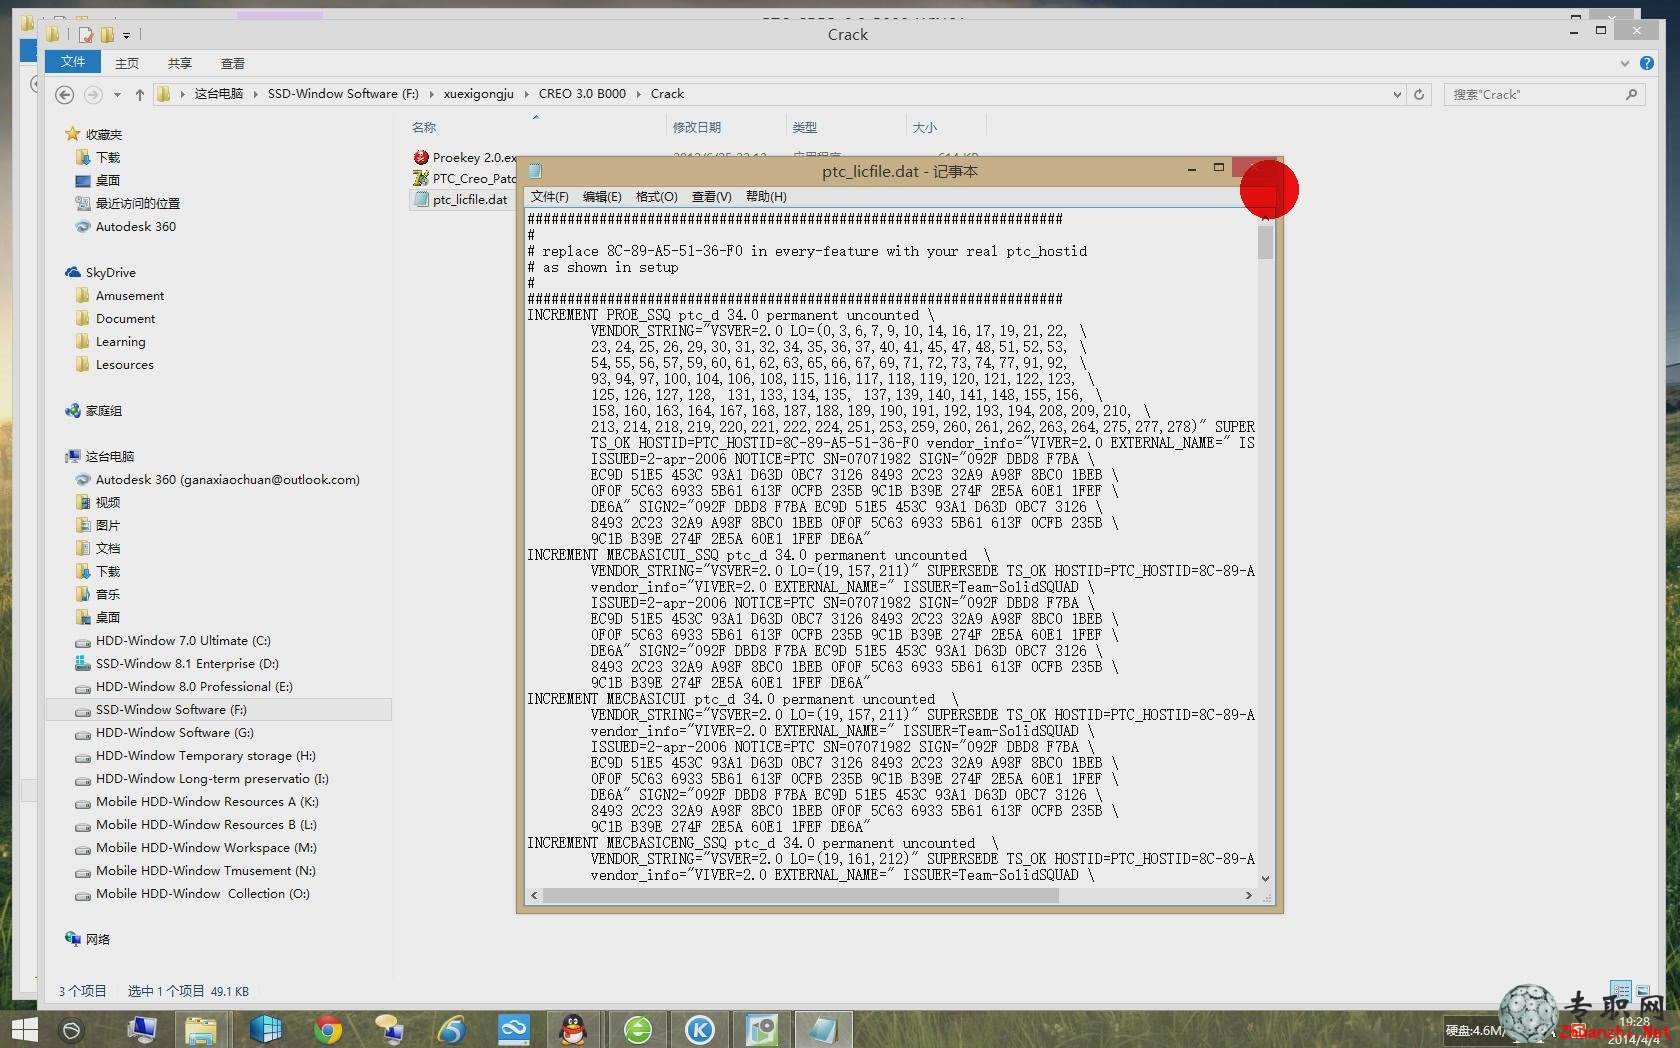
Task: Open the Notepad taskbar icon
Action: [823, 1029]
